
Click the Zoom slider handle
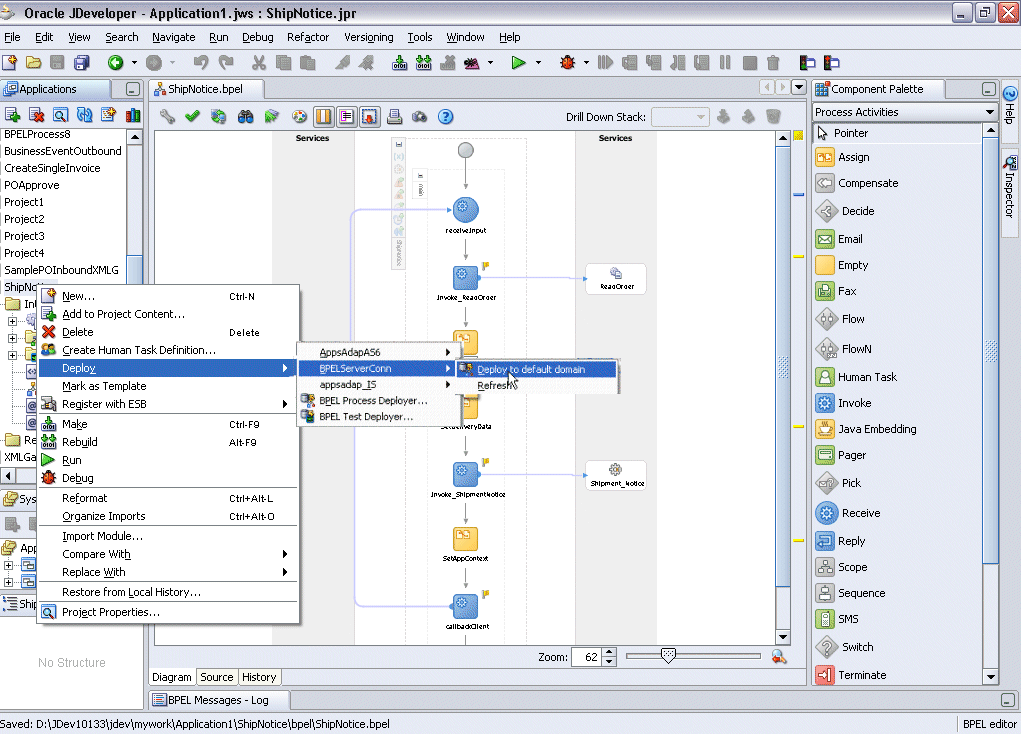(x=668, y=656)
